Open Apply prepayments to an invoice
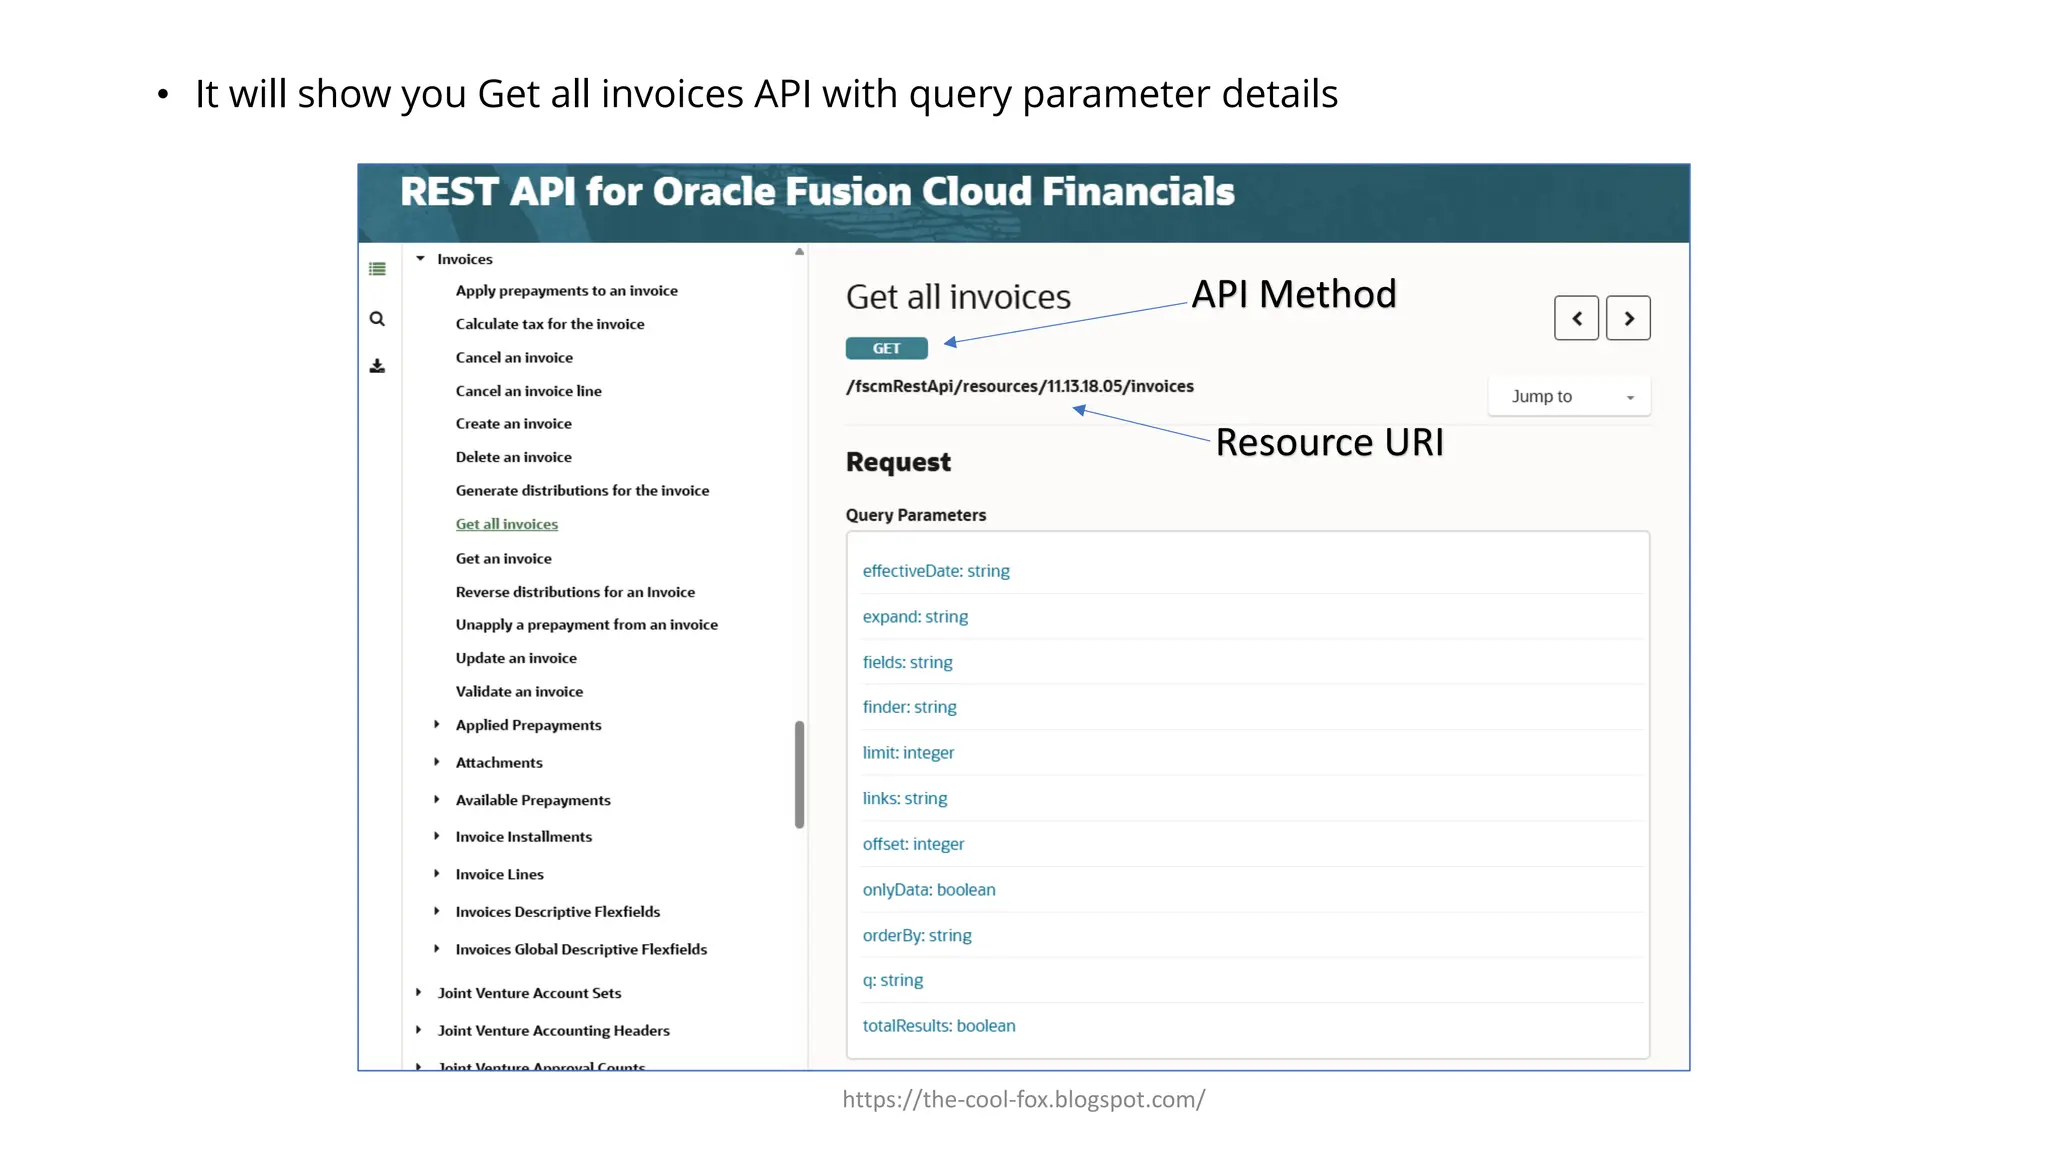The width and height of the screenshot is (2048, 1152). tap(566, 291)
